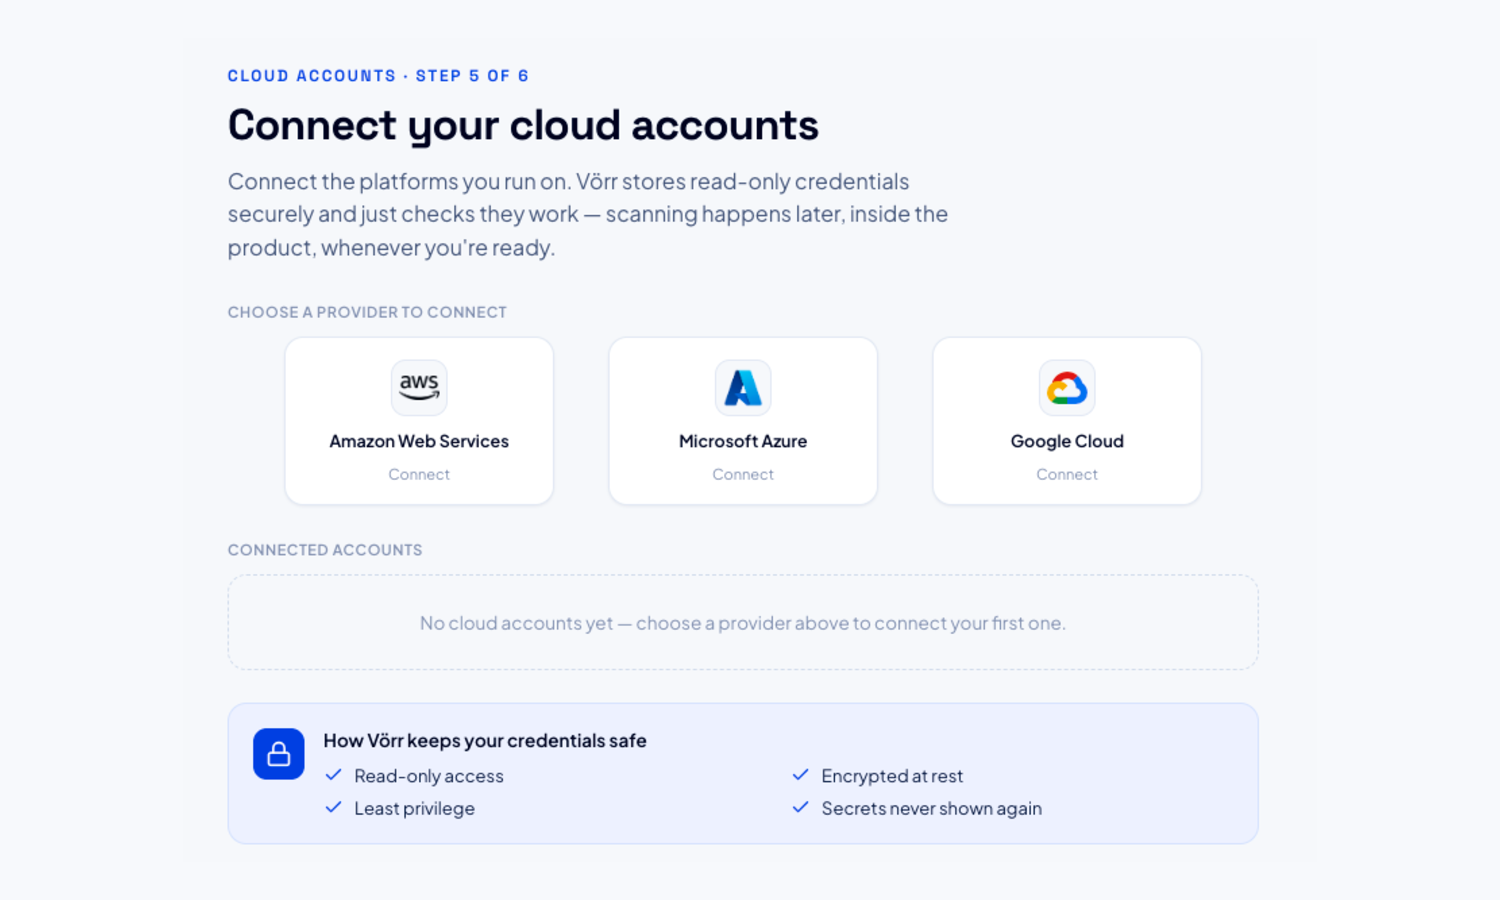Click the checkmark beside Read-only access
The width and height of the screenshot is (1500, 900).
(x=334, y=775)
